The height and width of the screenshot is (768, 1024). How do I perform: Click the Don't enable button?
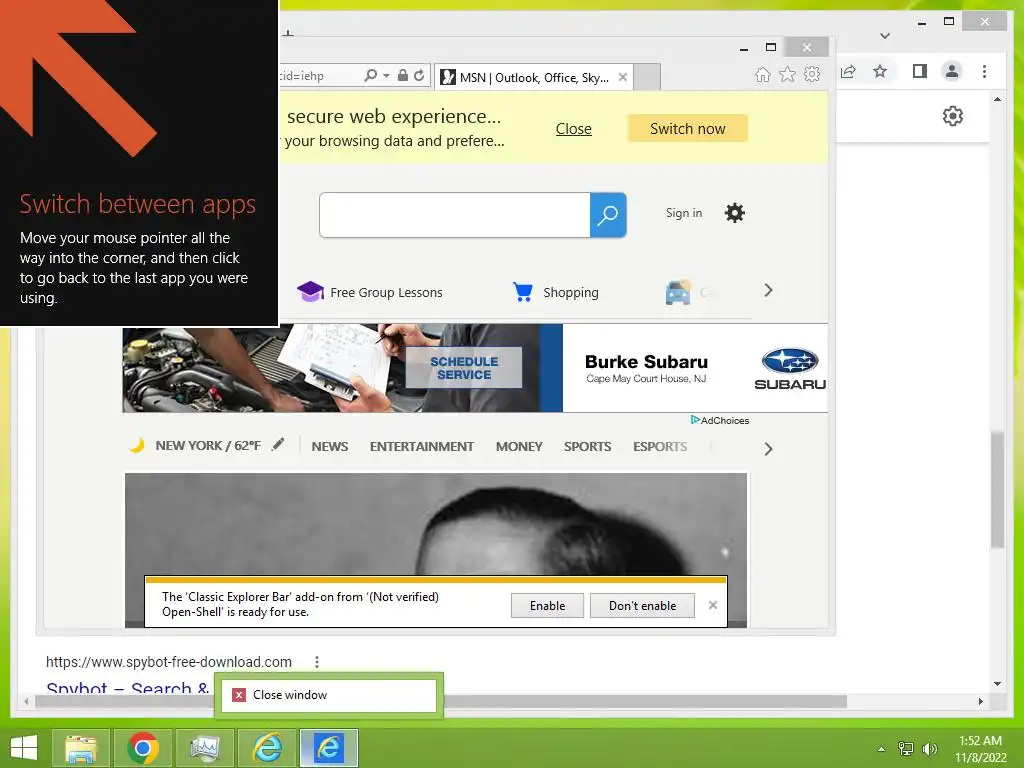643,605
